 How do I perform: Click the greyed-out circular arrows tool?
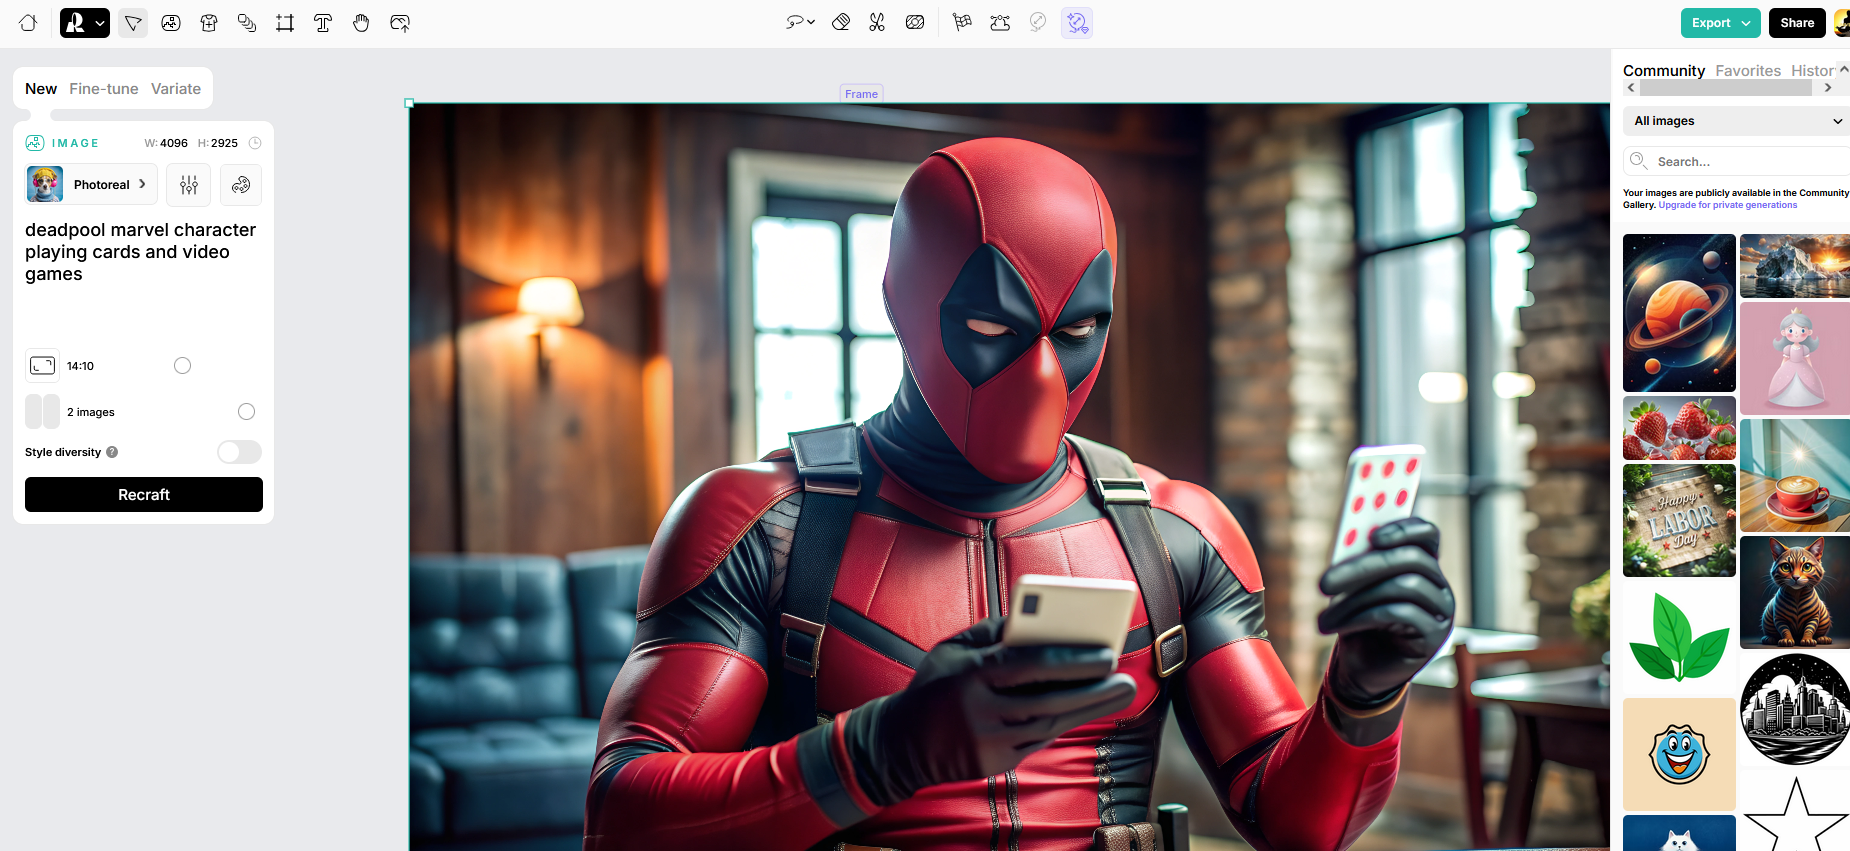[x=1038, y=22]
